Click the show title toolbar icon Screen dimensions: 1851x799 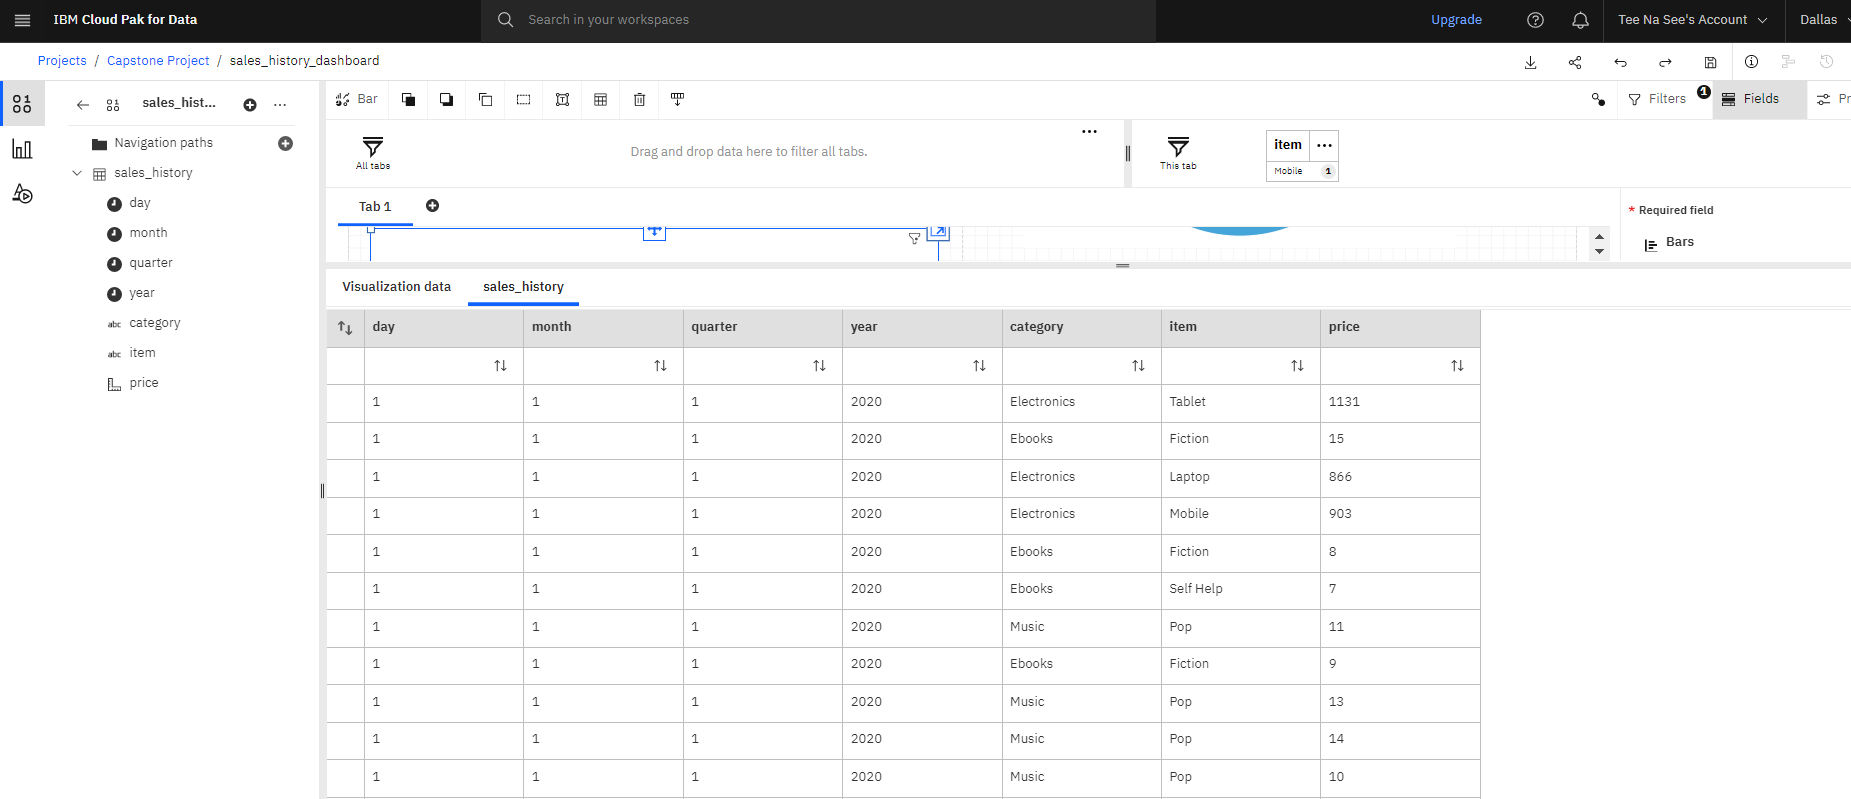562,99
